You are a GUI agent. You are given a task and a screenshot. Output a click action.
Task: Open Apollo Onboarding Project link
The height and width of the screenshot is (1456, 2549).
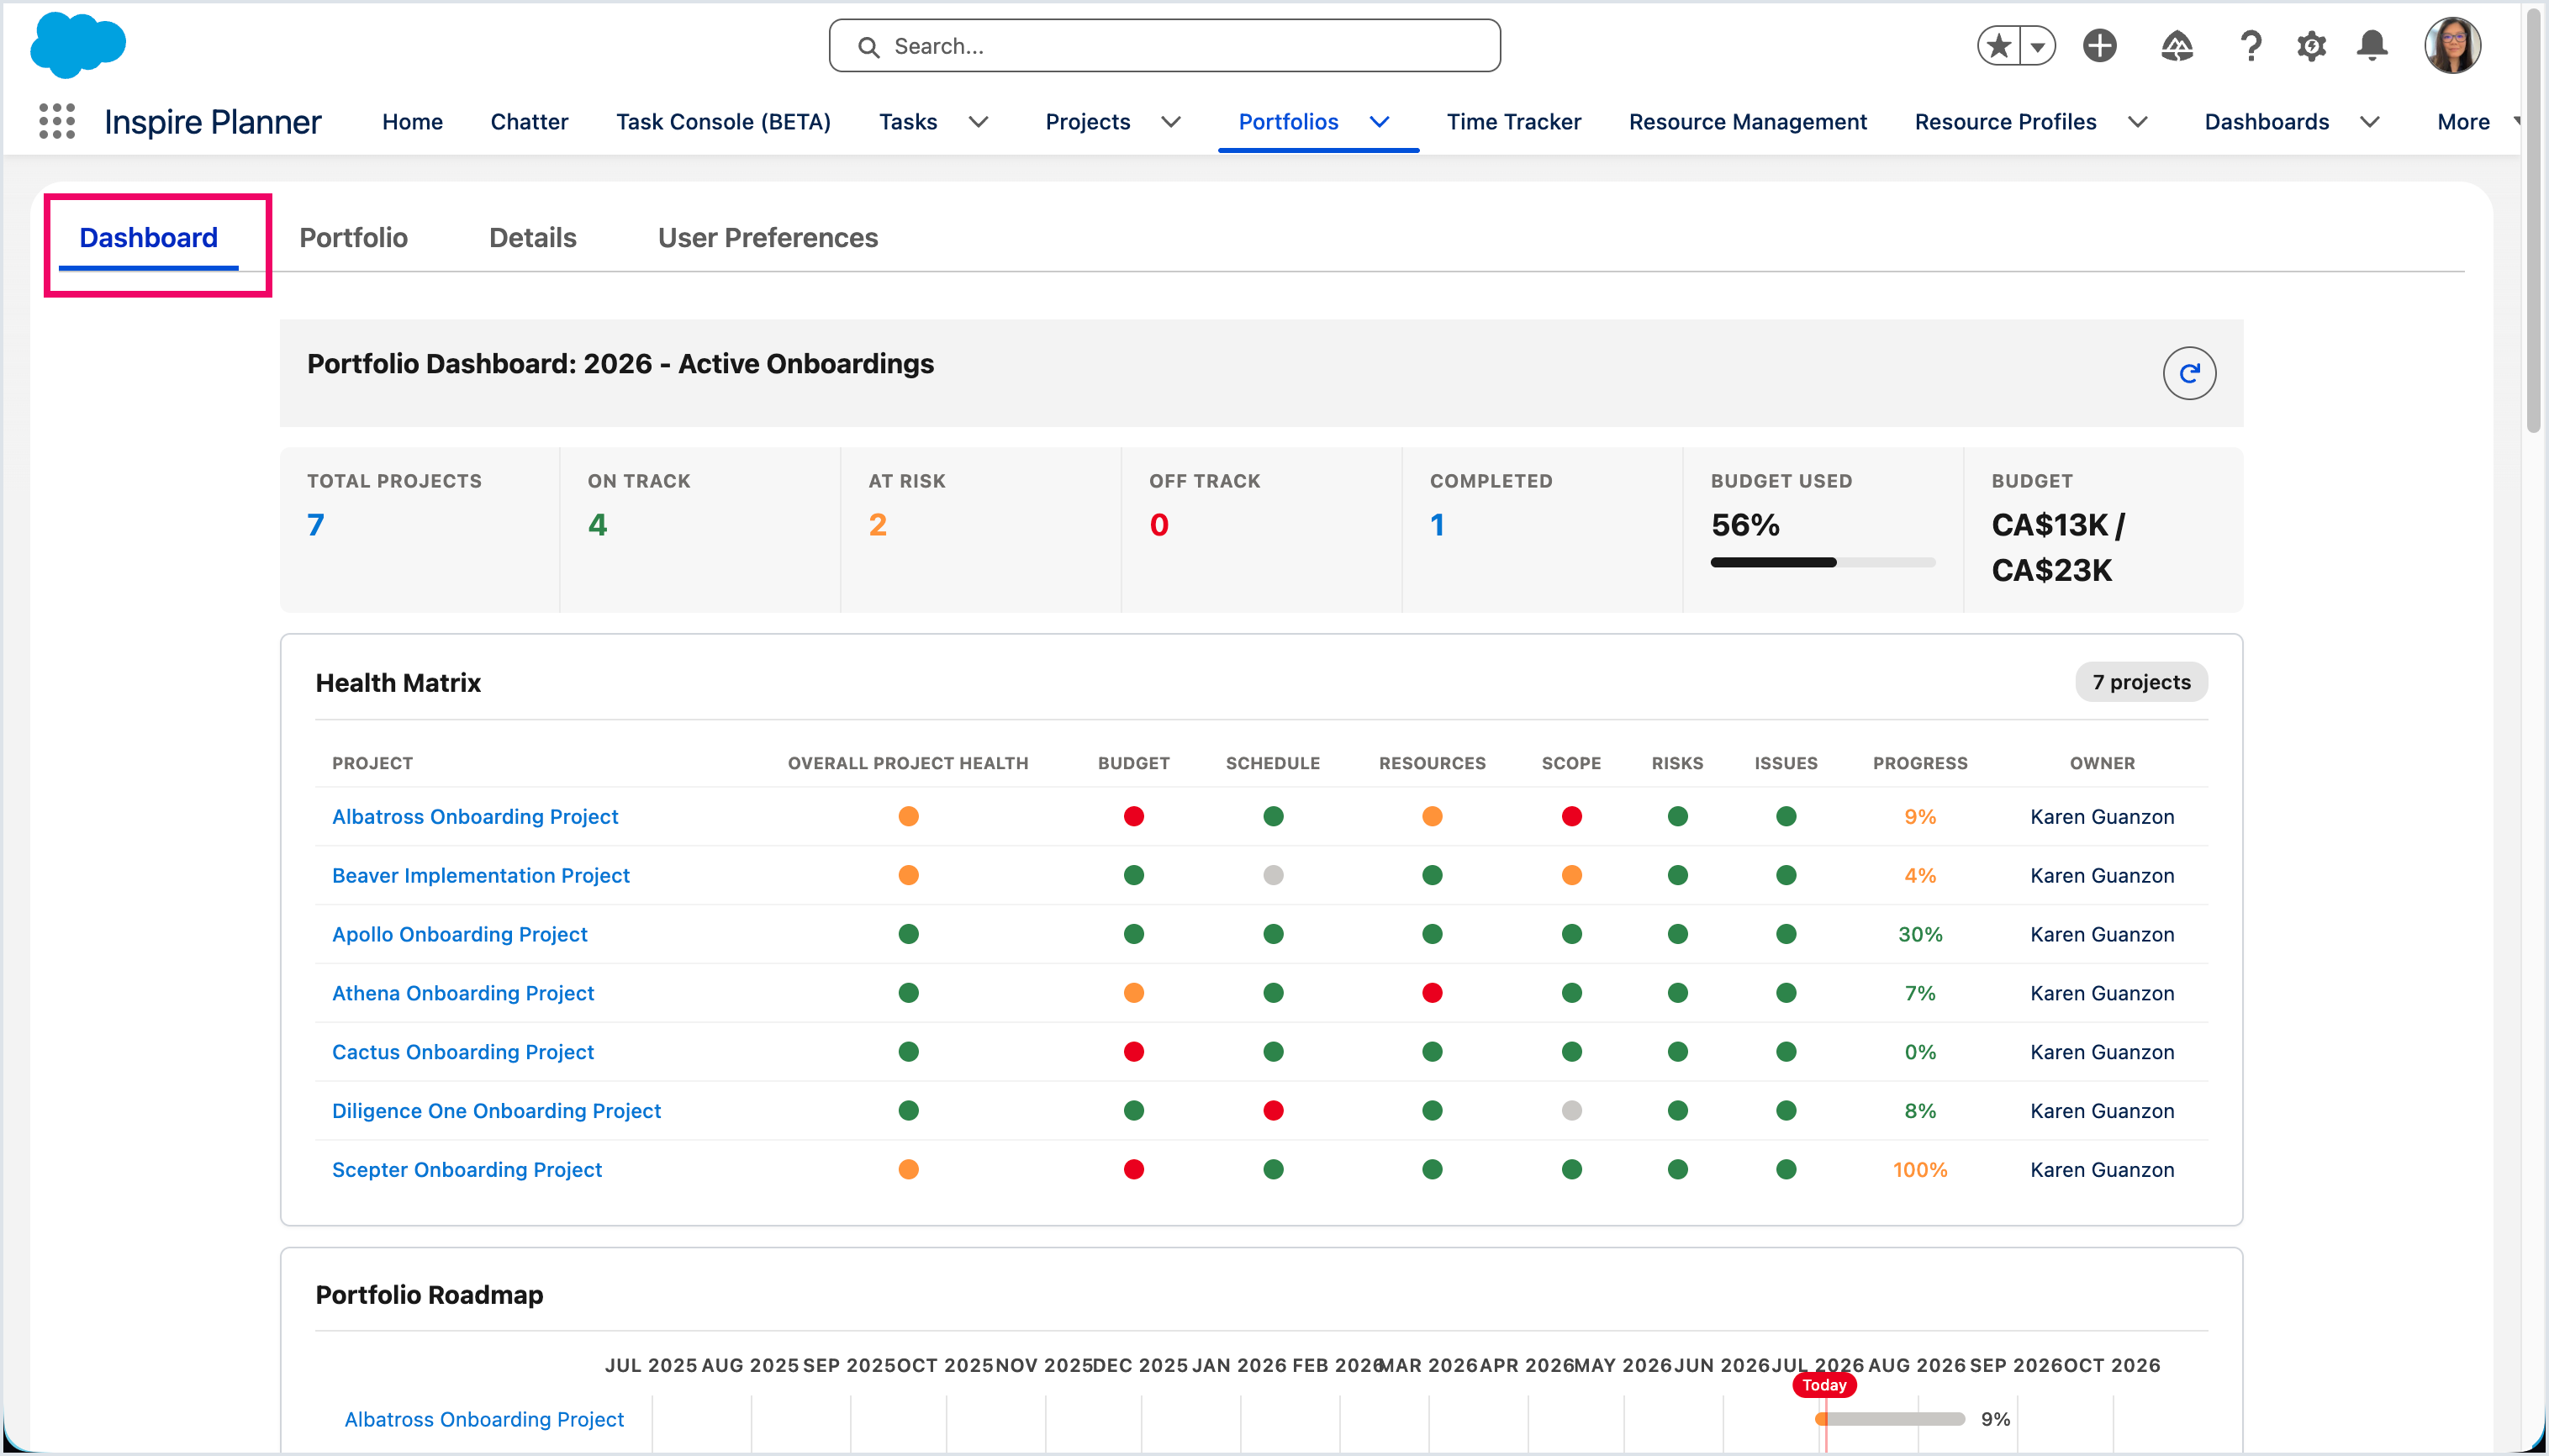459,934
